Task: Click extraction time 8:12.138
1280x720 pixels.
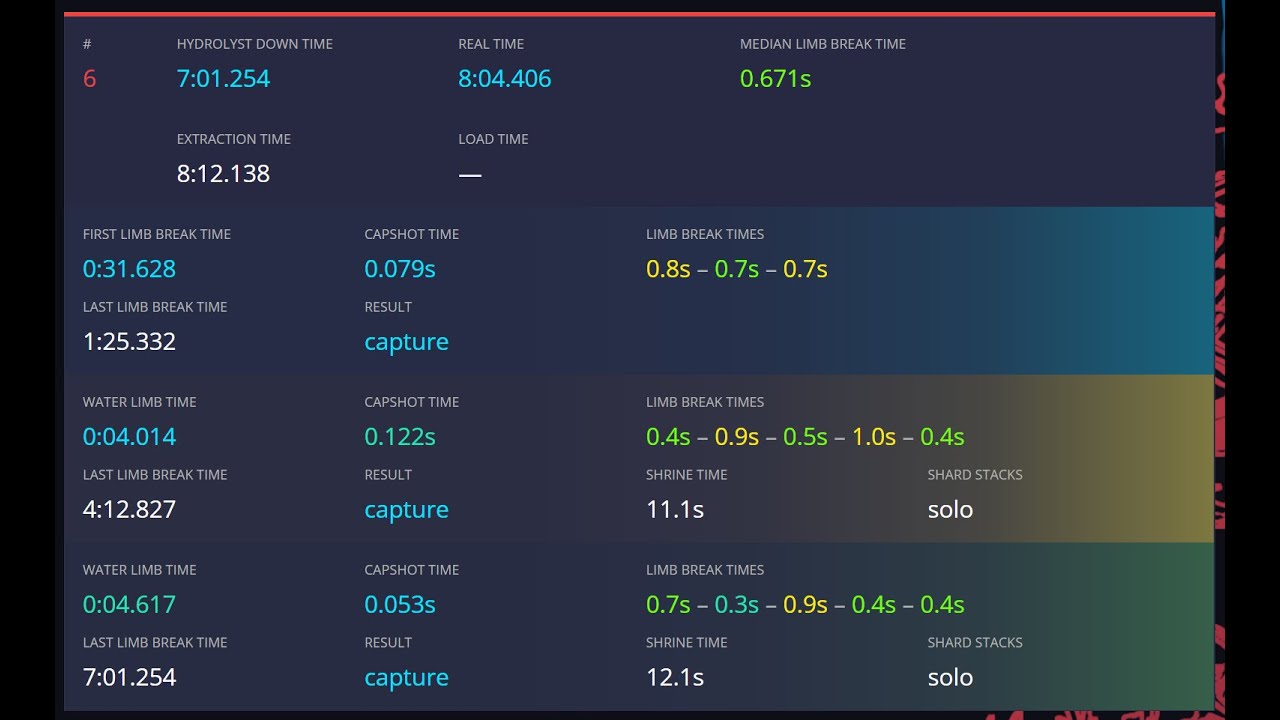Action: click(x=223, y=174)
